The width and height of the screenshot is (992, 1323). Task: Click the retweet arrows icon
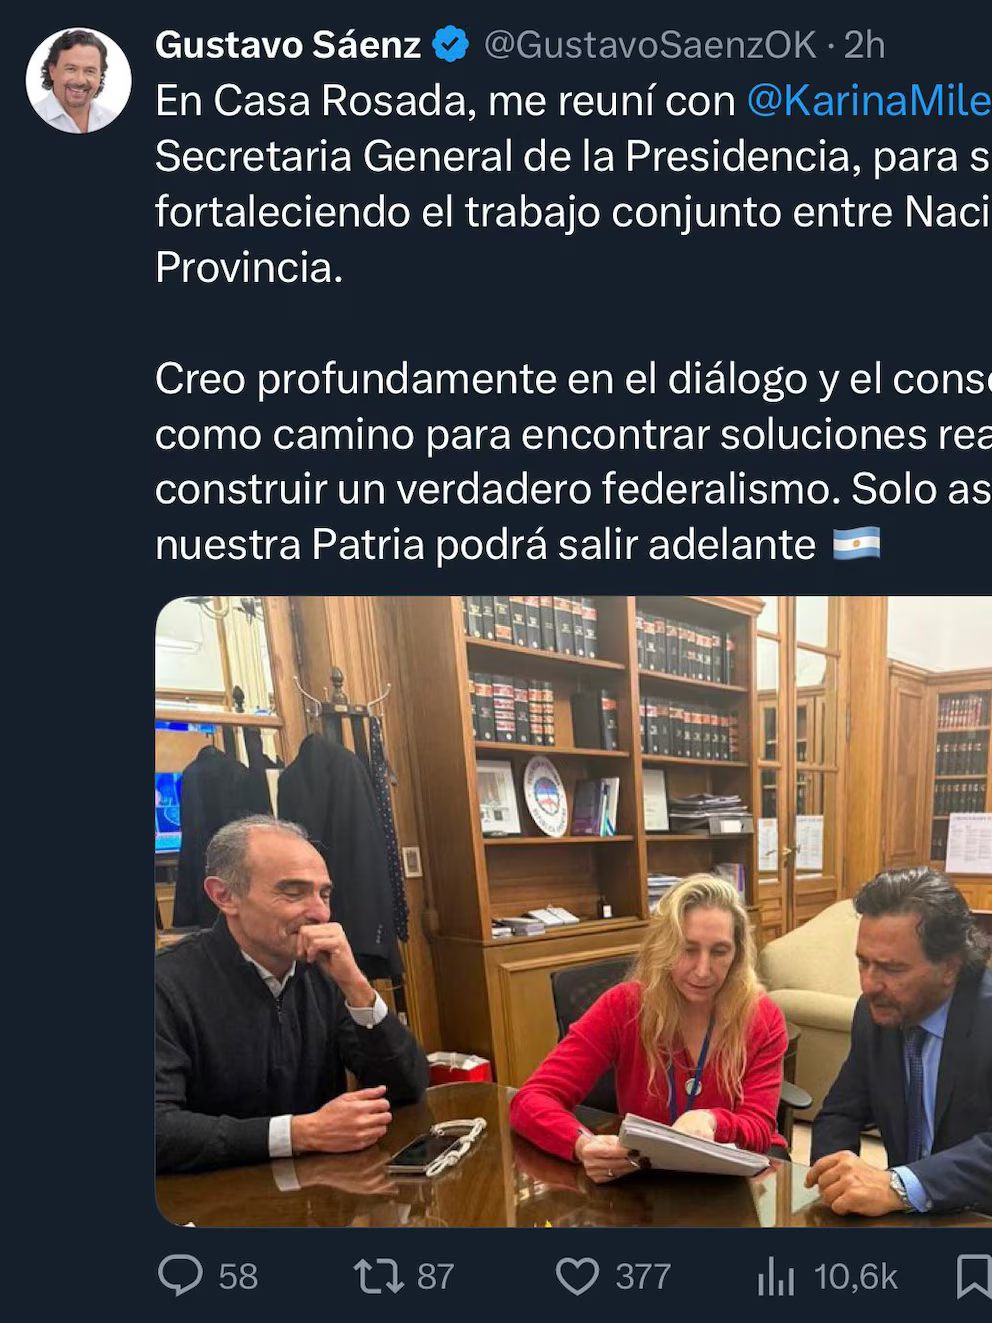coord(379,1277)
